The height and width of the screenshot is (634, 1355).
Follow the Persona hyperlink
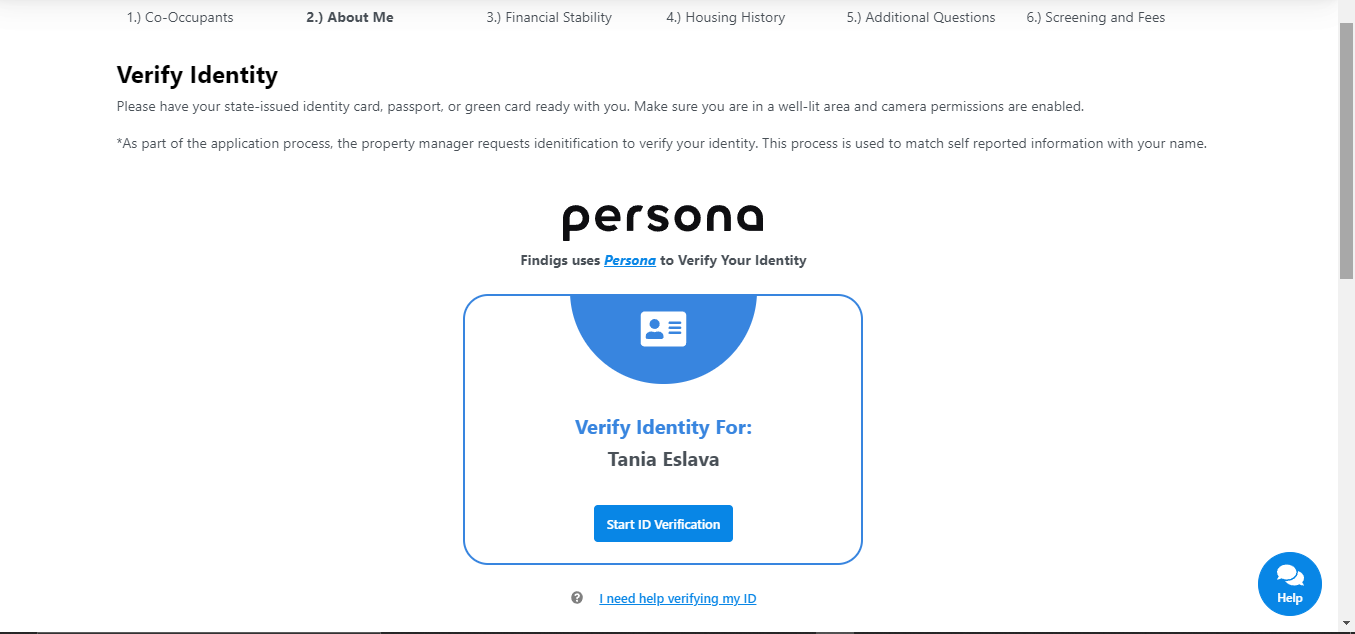point(630,260)
